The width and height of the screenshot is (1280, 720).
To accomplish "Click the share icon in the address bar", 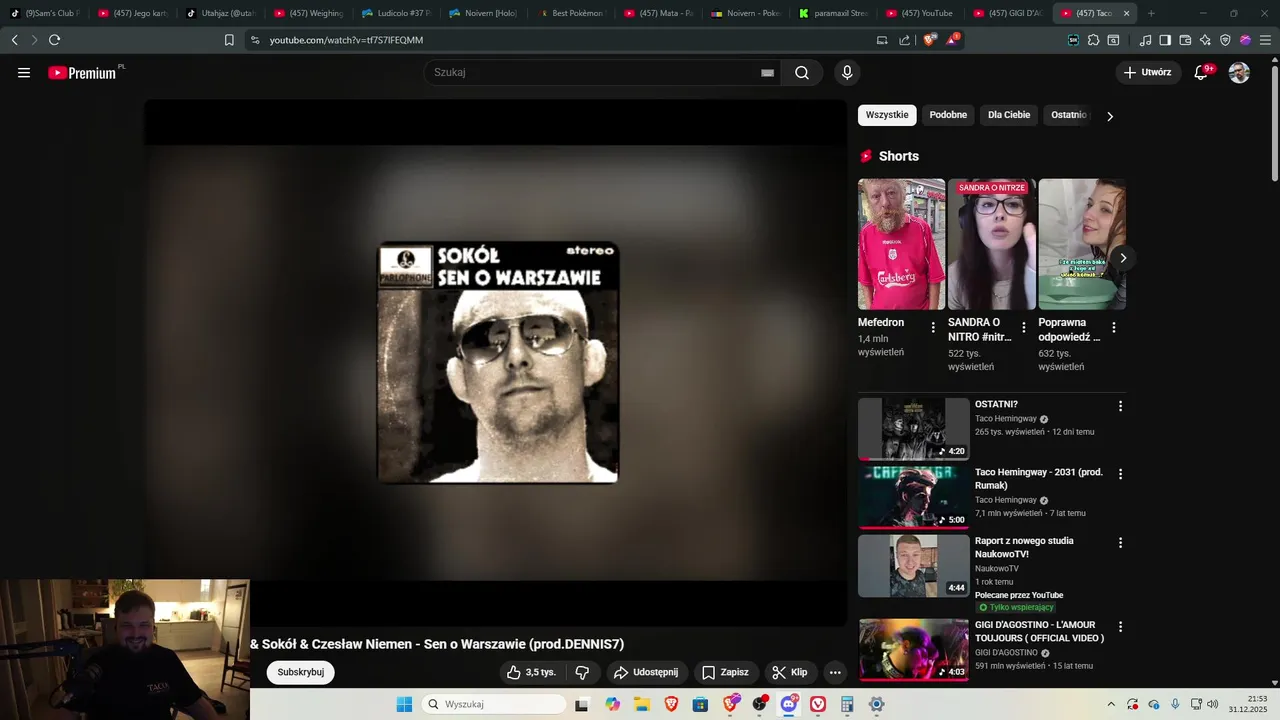I will 905,40.
